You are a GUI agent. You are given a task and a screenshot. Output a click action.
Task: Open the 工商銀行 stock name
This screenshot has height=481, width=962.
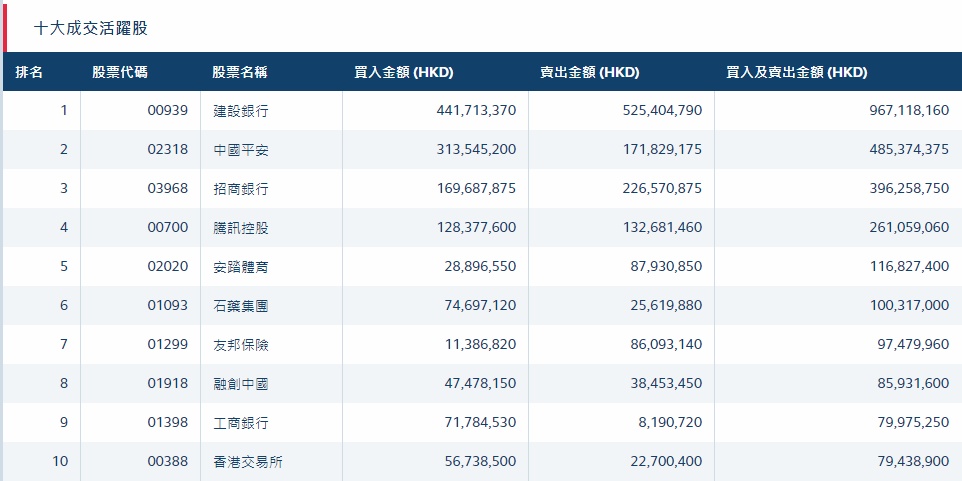tap(241, 423)
